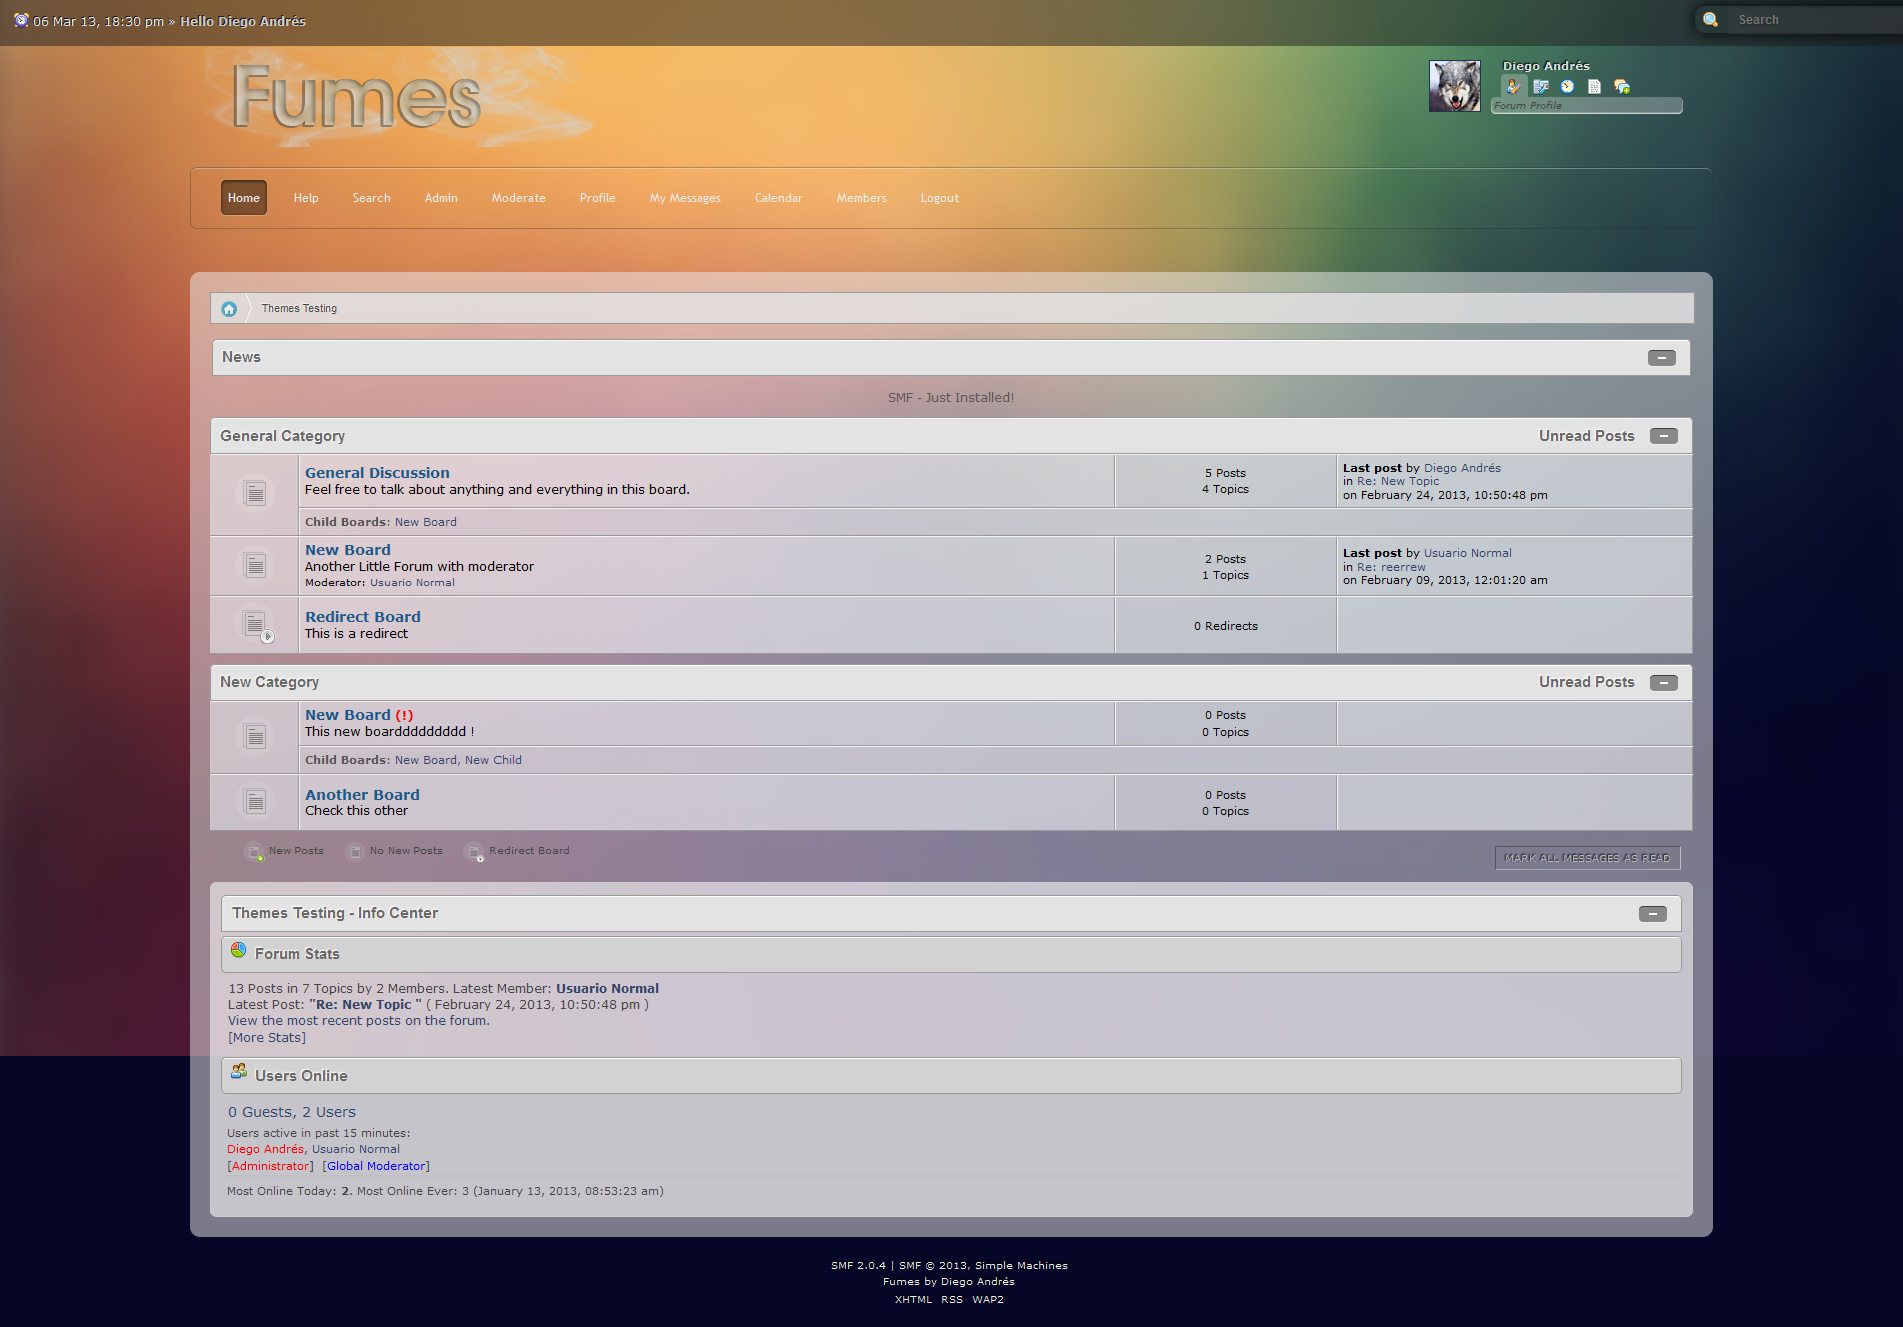Click the chat bubbles icon with plus
This screenshot has height=1327, width=1903.
coord(1622,87)
